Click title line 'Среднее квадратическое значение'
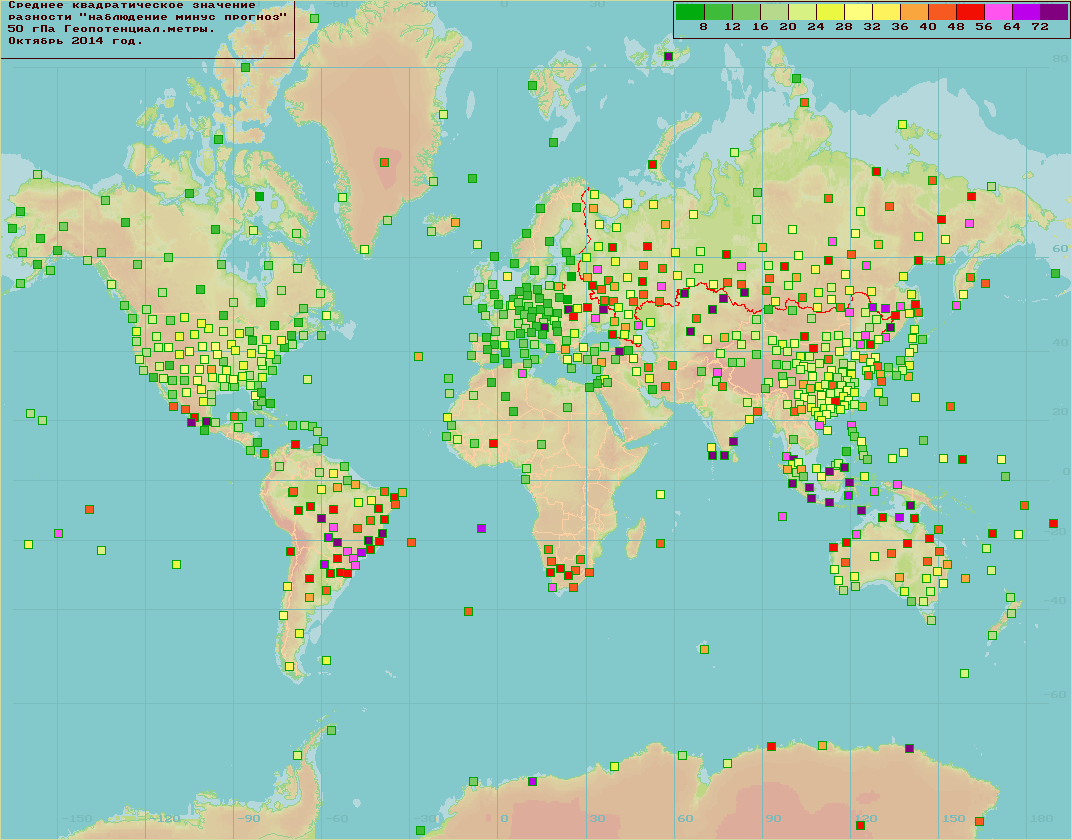The height and width of the screenshot is (840, 1072). 132,5
